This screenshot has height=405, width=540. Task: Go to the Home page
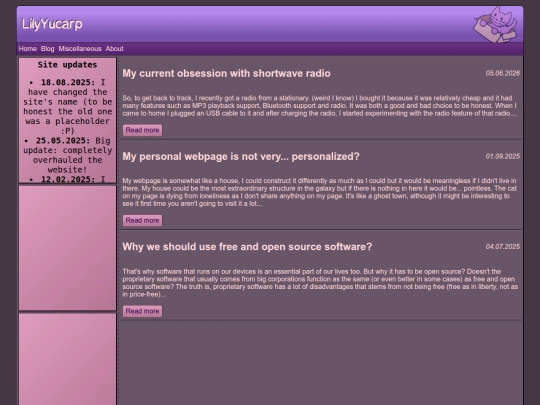coord(28,49)
